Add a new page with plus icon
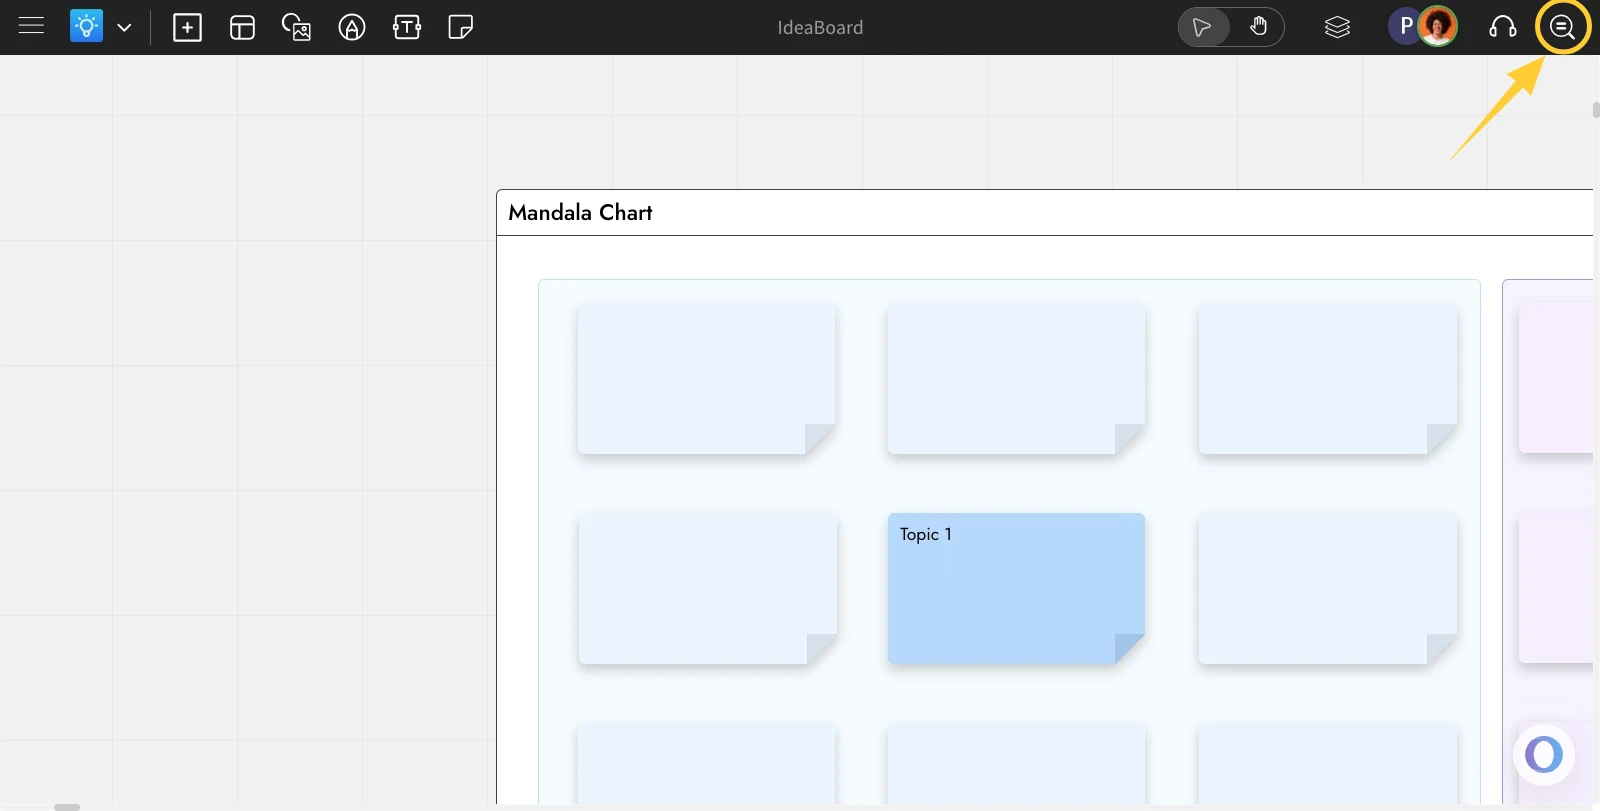This screenshot has width=1600, height=811. tap(187, 27)
